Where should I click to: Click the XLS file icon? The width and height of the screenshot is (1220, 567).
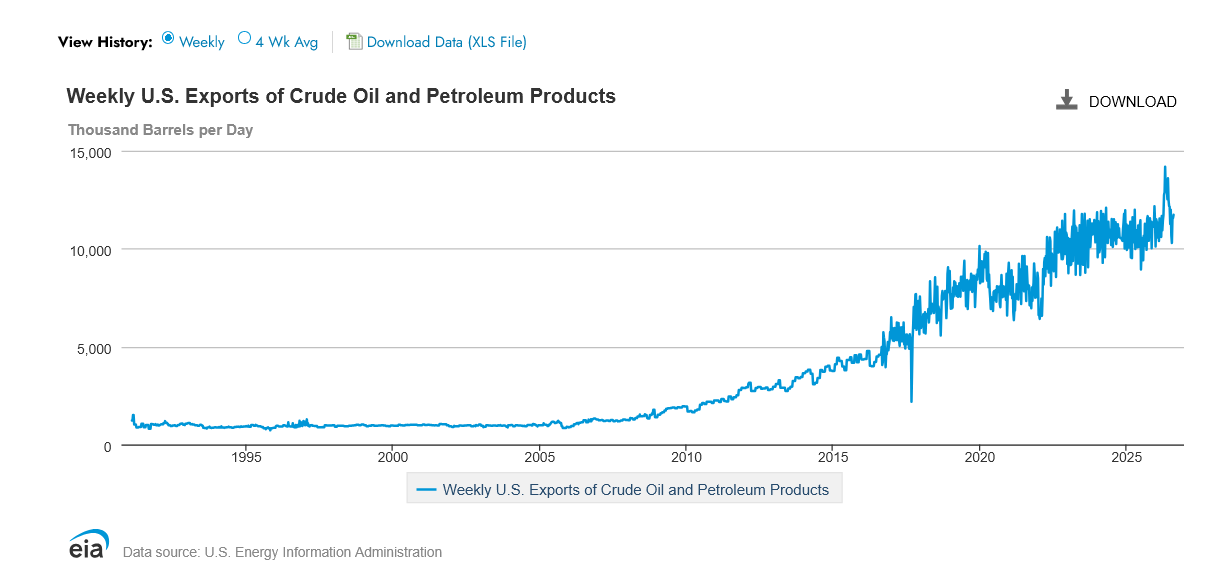pyautogui.click(x=354, y=41)
